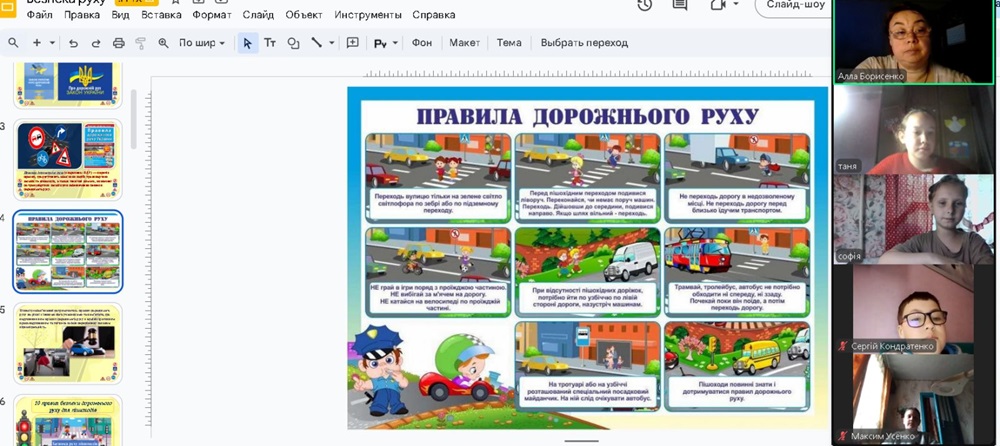
Task: Click the yellow school bus picture
Action: click(x=756, y=357)
